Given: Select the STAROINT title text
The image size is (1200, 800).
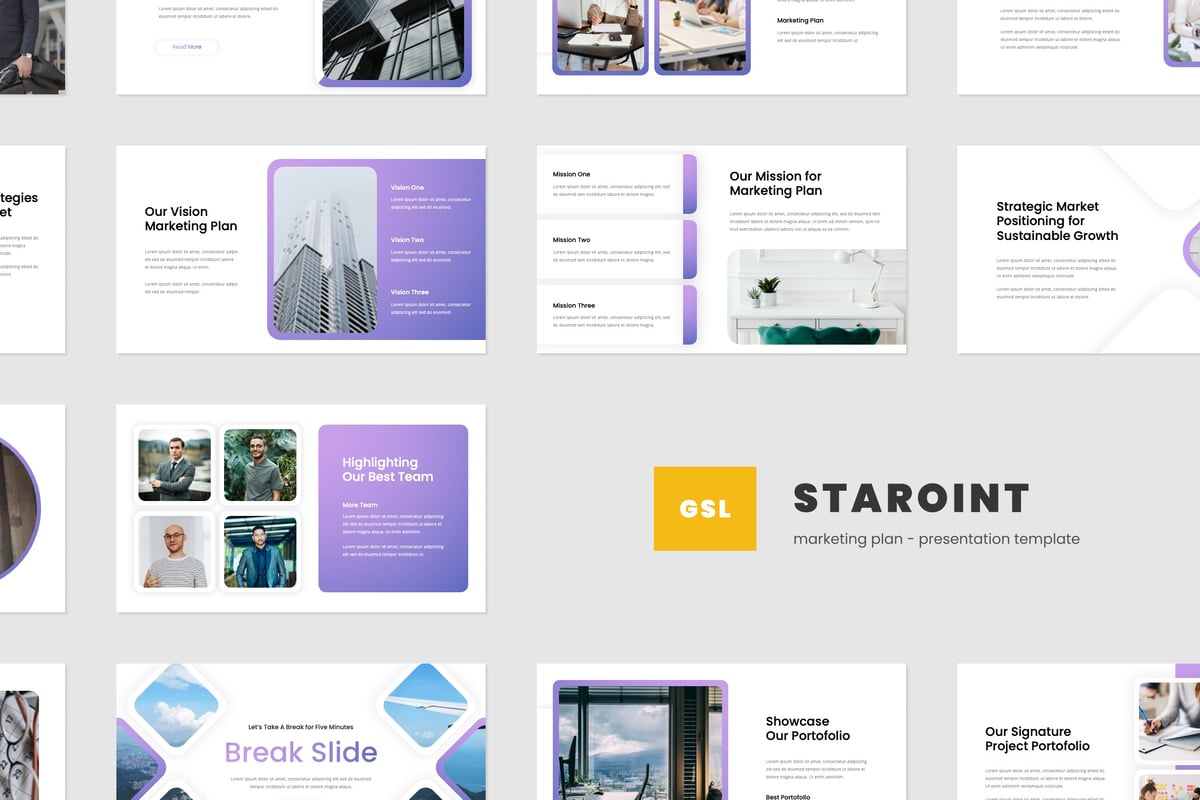Looking at the screenshot, I should click(x=911, y=498).
